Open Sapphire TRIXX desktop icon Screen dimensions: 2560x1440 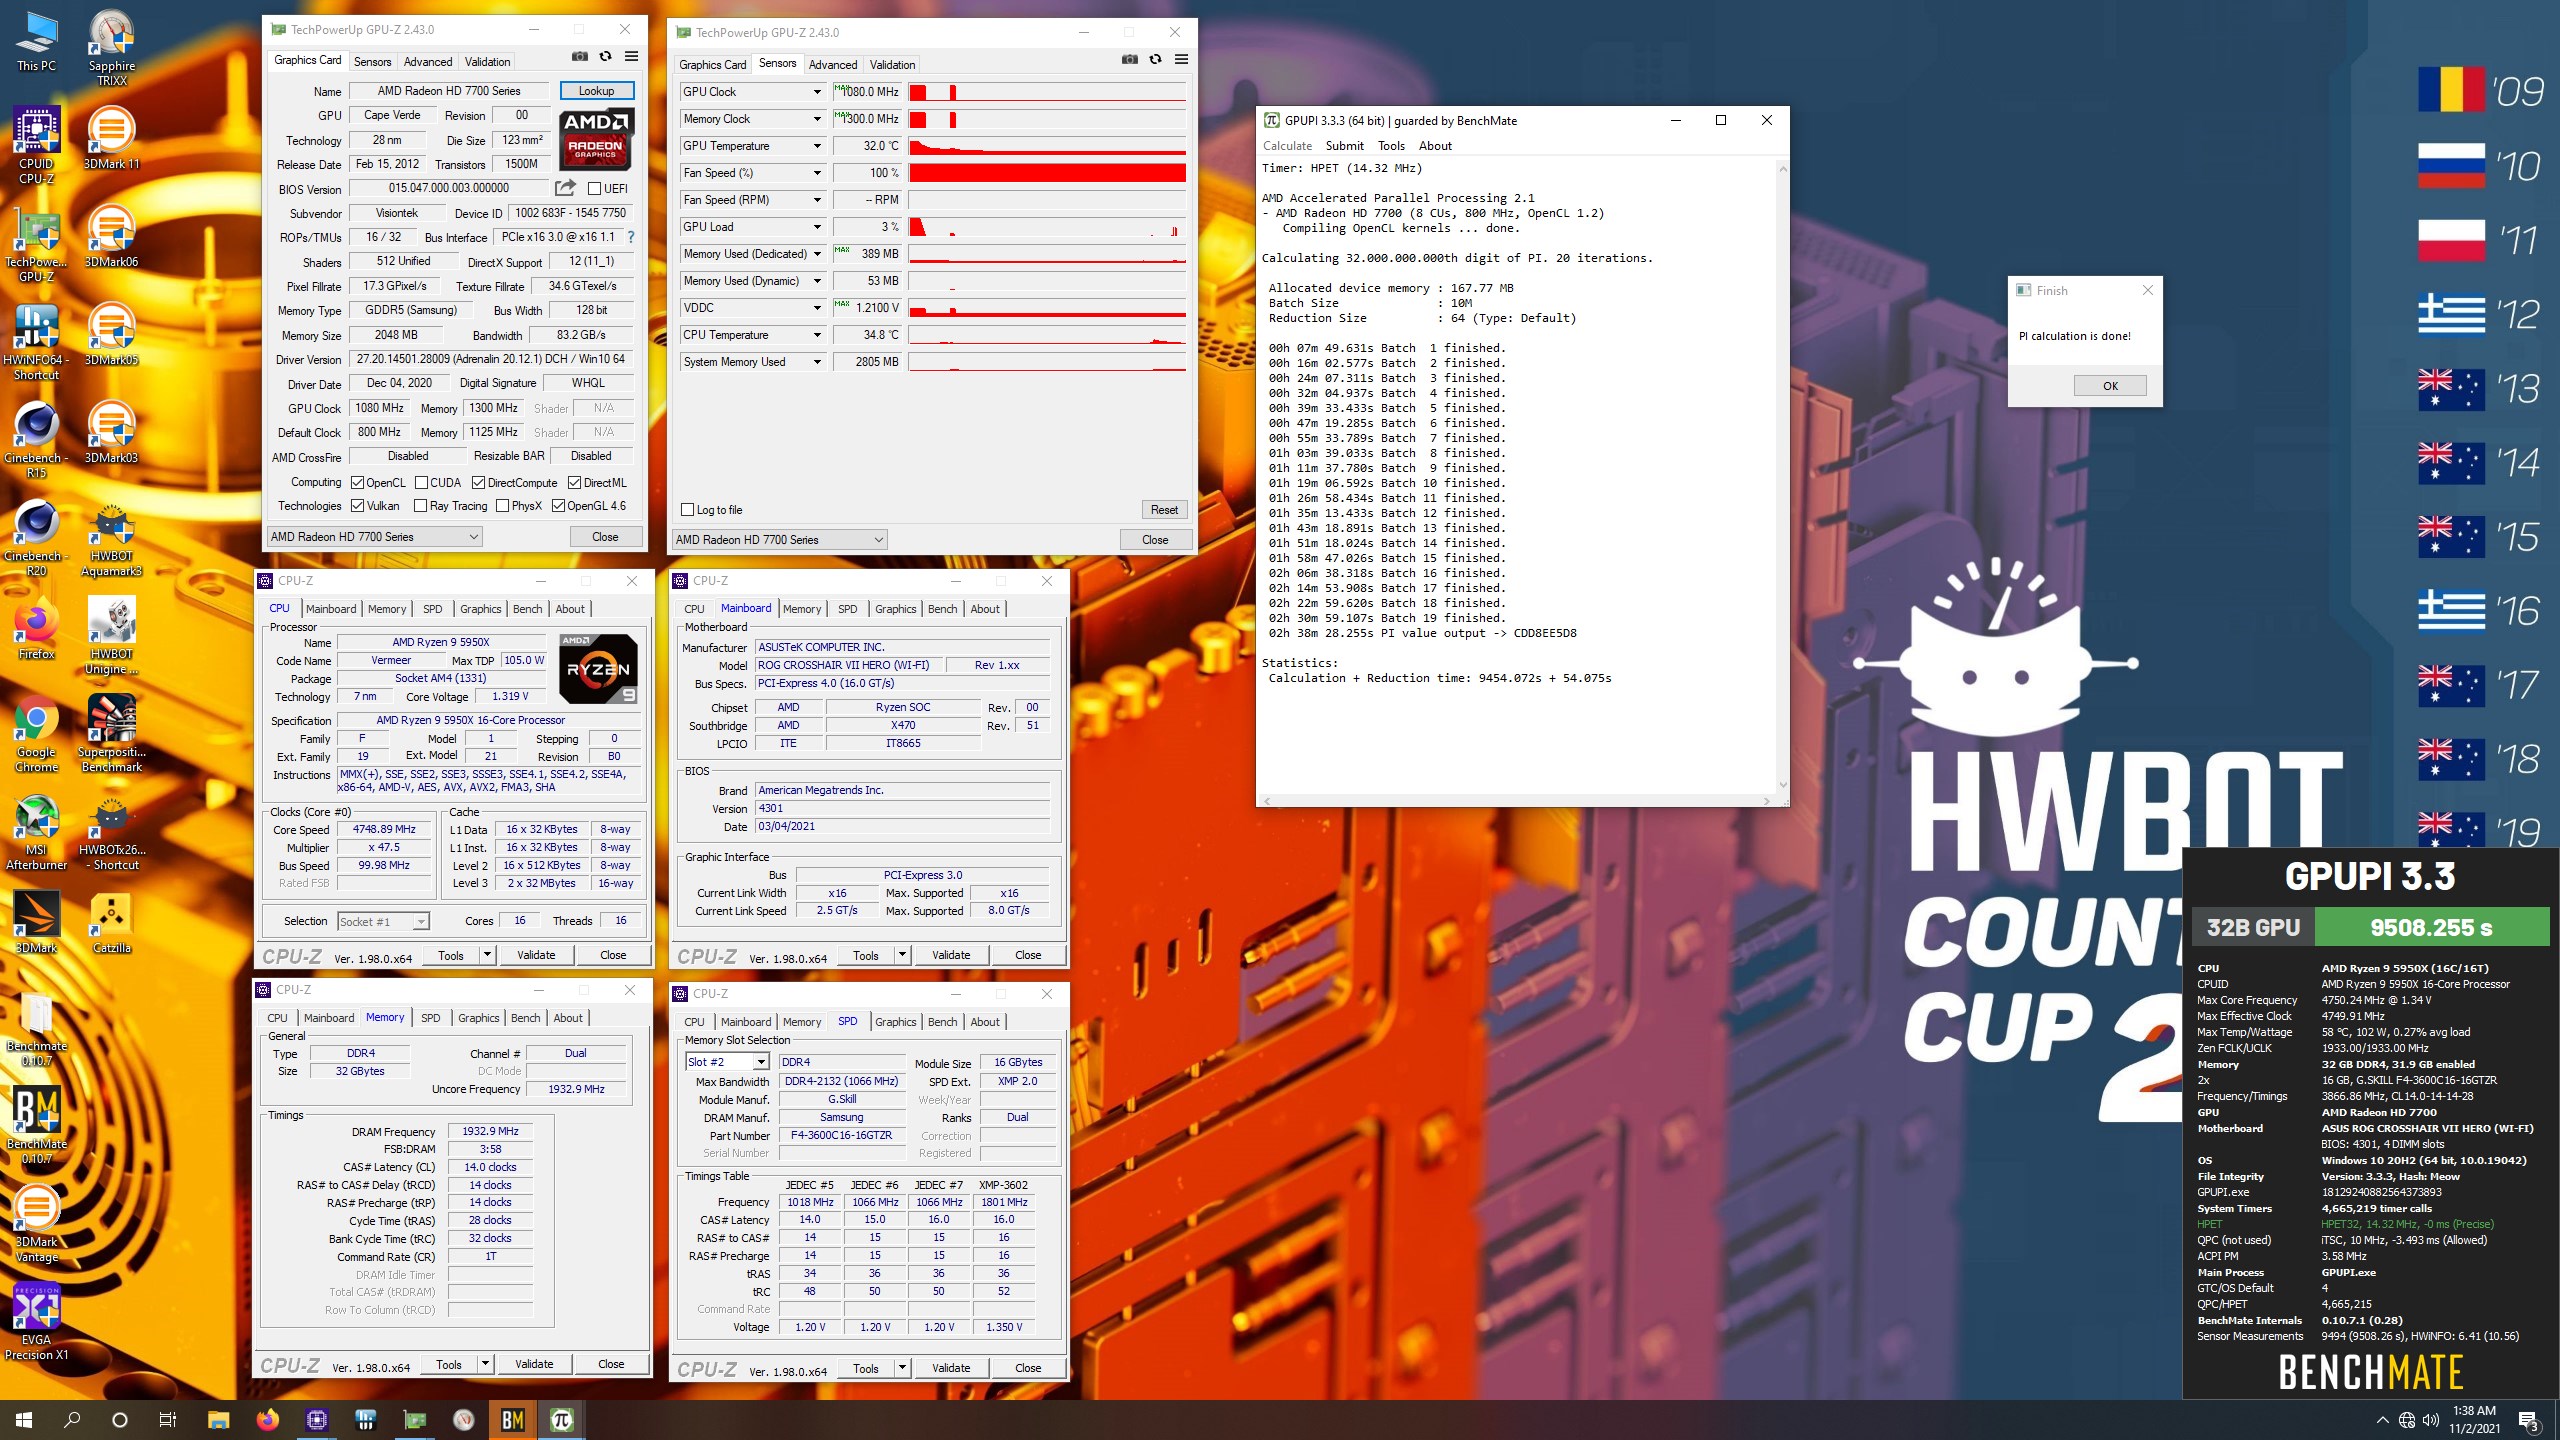tap(111, 47)
